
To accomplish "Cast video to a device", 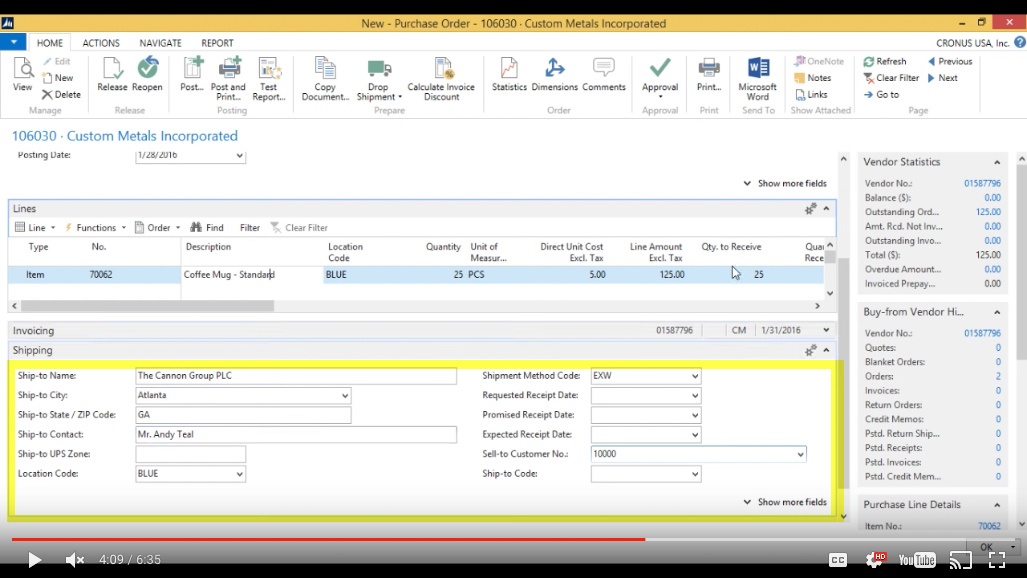I will click(x=960, y=560).
